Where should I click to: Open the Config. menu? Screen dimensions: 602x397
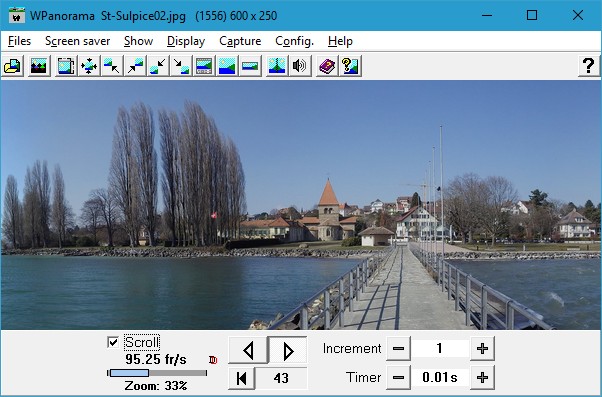[x=294, y=41]
